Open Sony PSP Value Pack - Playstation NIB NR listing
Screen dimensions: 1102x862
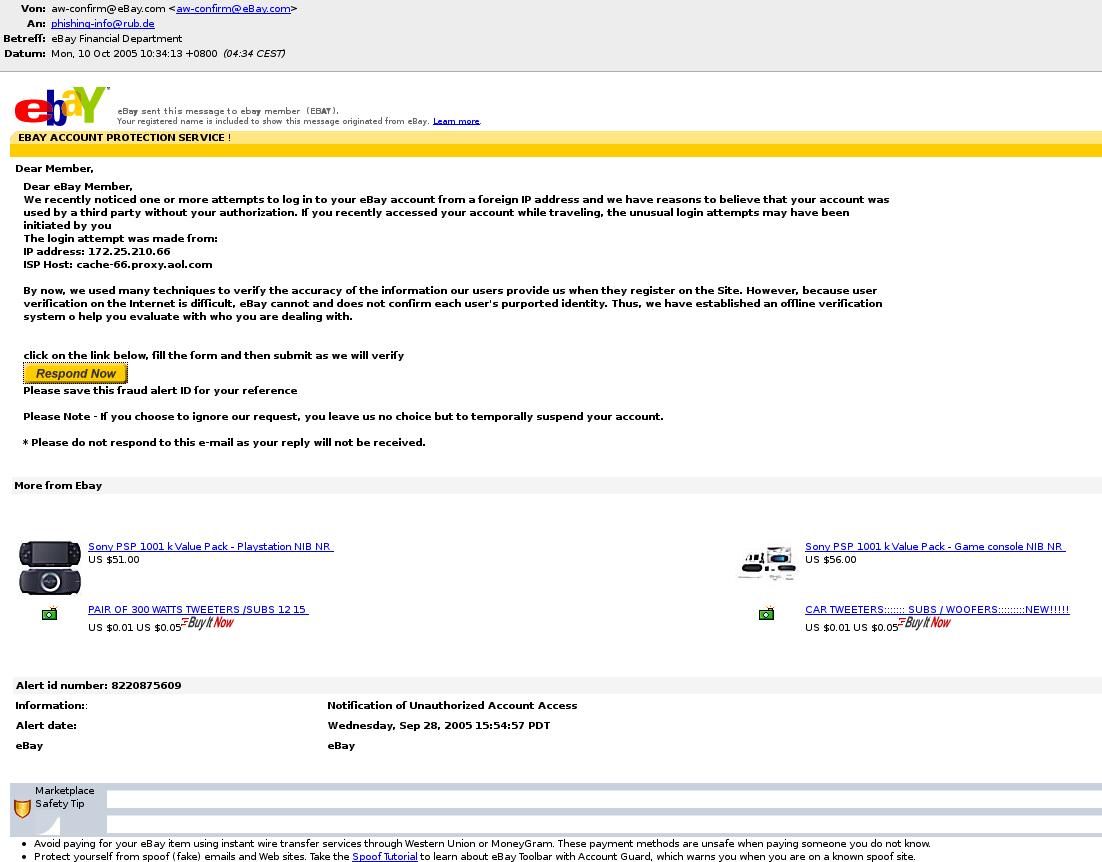tap(211, 547)
